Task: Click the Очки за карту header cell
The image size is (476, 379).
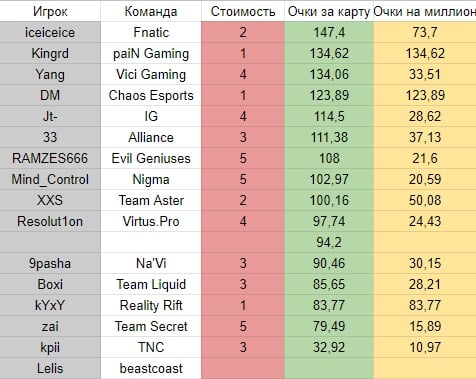Action: click(x=329, y=11)
